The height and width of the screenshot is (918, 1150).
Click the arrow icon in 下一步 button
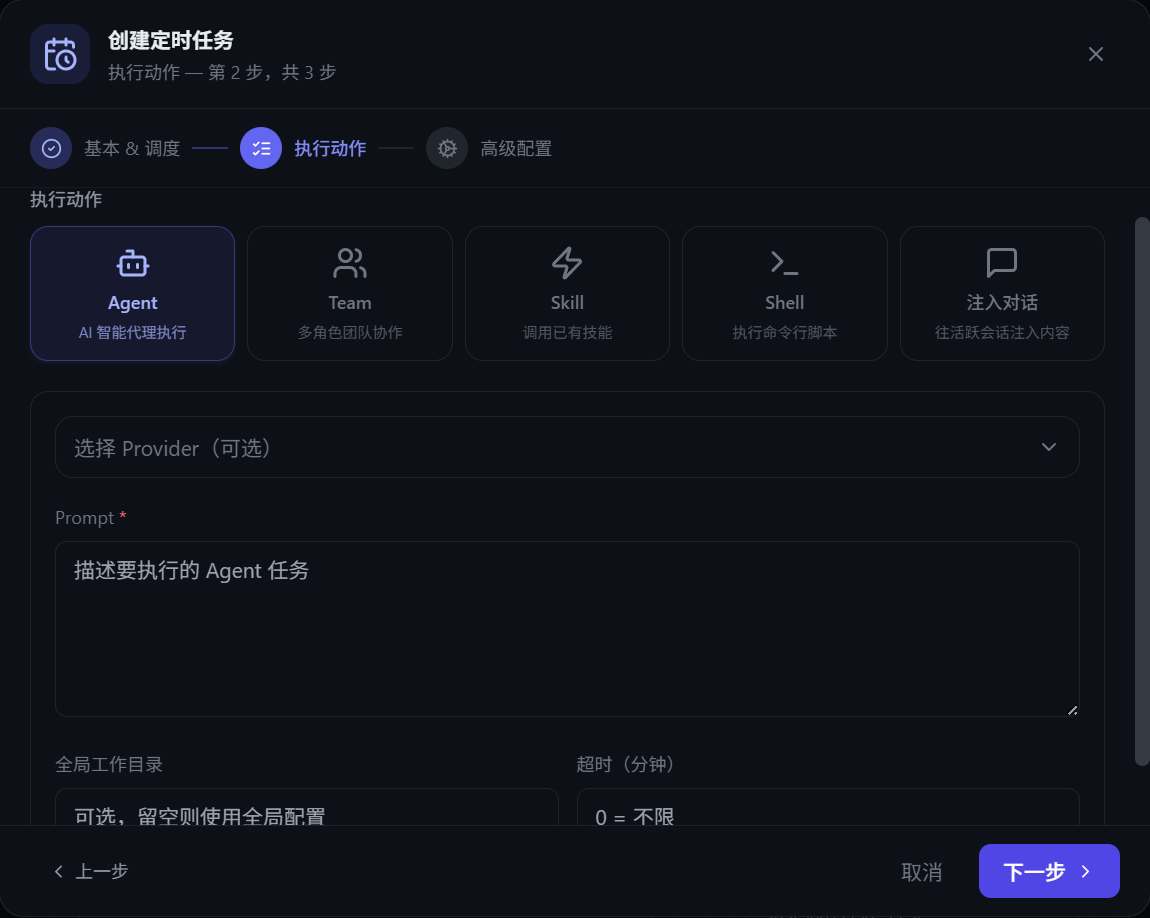tap(1086, 871)
